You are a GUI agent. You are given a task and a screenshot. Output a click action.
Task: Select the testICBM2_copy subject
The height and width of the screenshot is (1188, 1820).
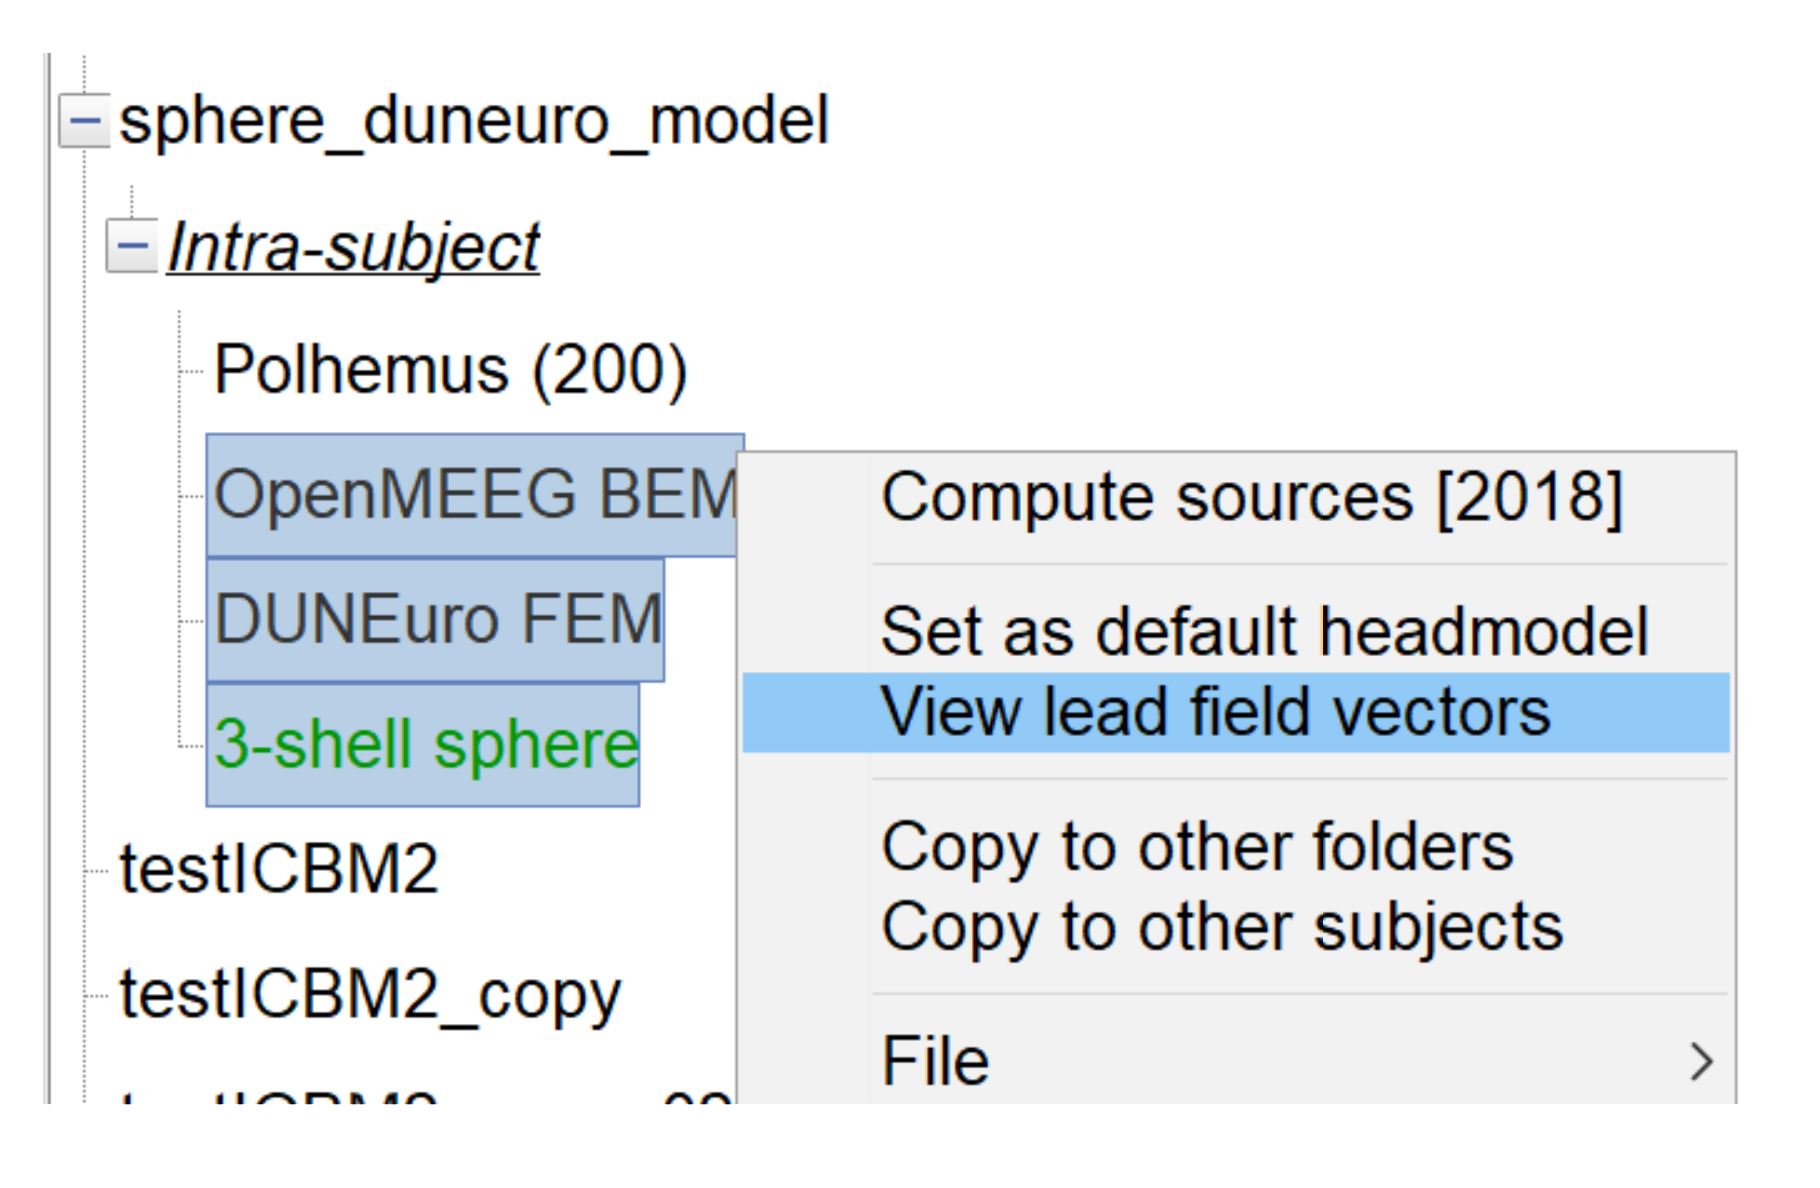370,994
